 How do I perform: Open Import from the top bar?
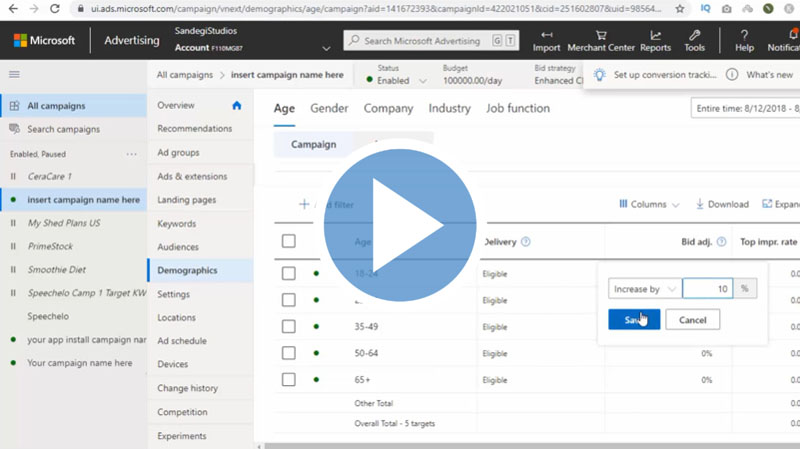546,41
